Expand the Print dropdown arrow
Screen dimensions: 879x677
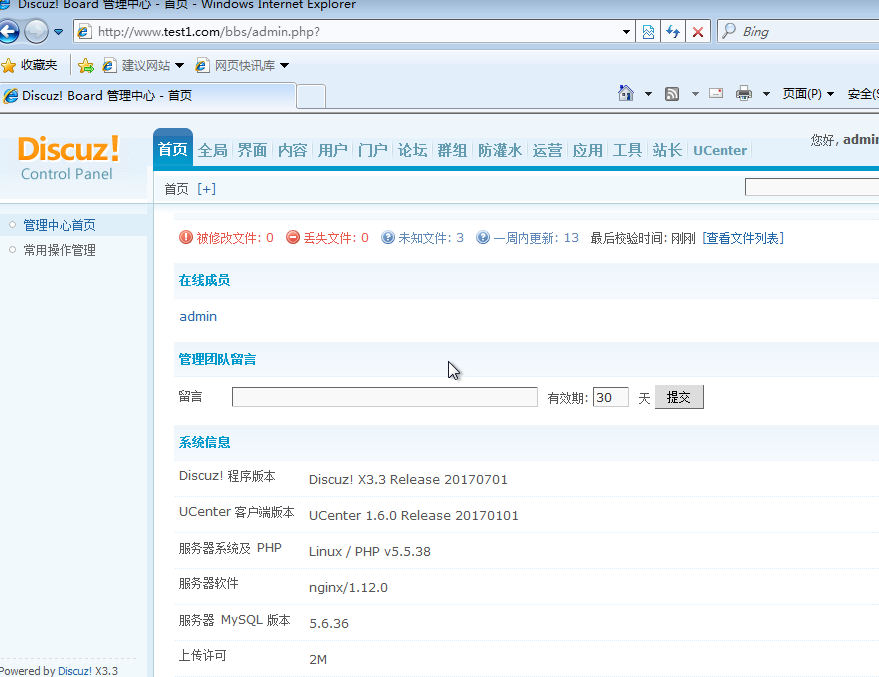pos(766,94)
